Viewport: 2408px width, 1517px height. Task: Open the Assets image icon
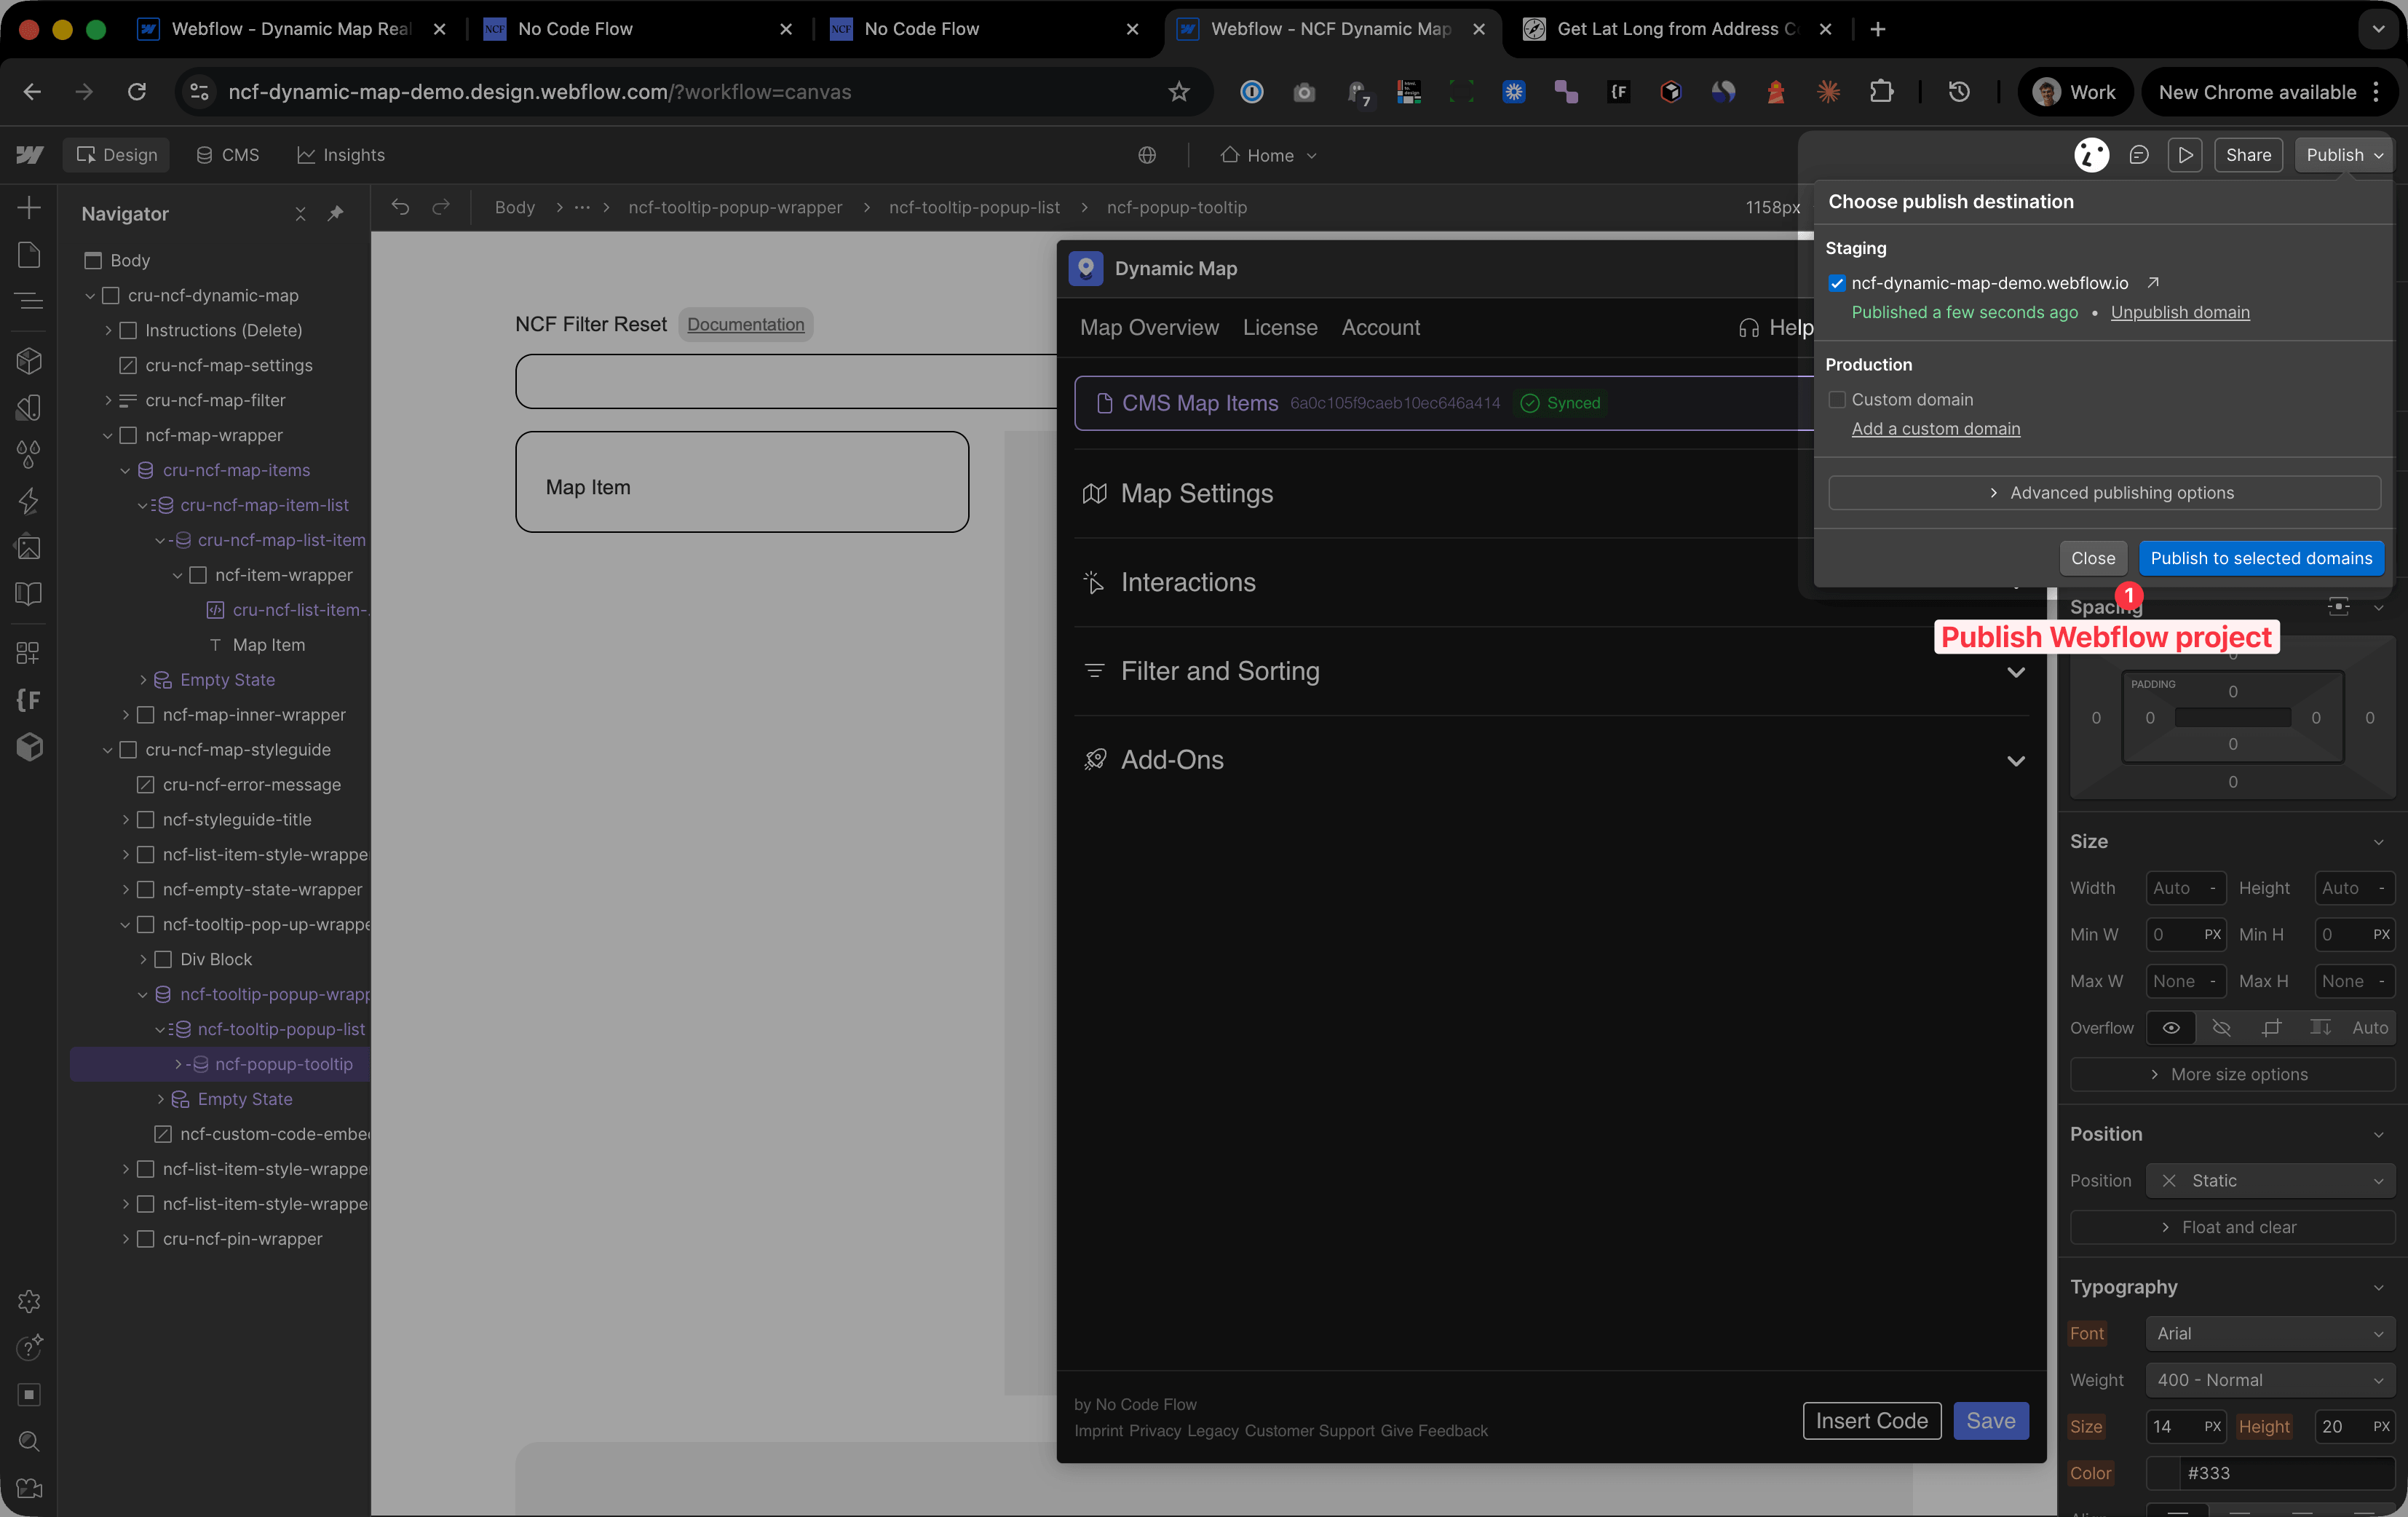click(29, 547)
